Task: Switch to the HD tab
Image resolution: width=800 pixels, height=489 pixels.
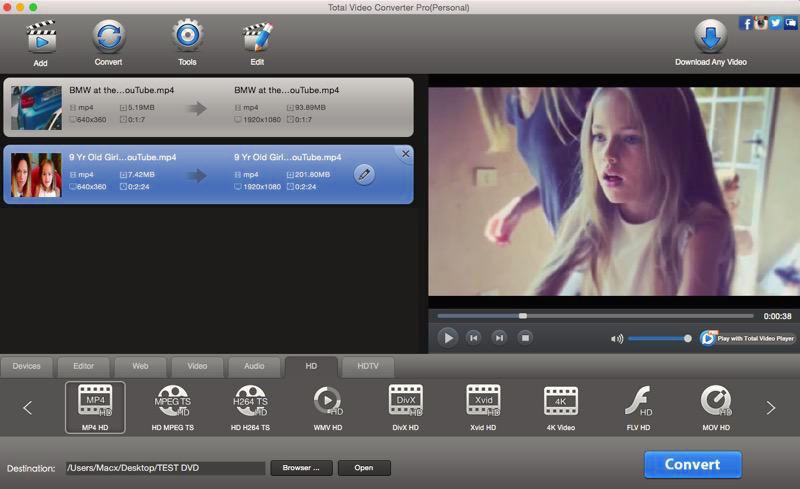Action: 311,366
